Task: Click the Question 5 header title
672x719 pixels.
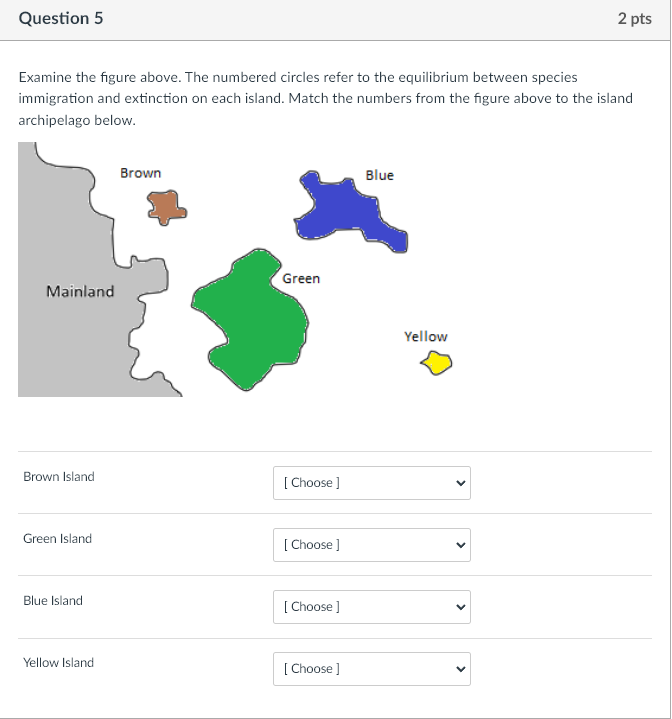Action: point(61,18)
